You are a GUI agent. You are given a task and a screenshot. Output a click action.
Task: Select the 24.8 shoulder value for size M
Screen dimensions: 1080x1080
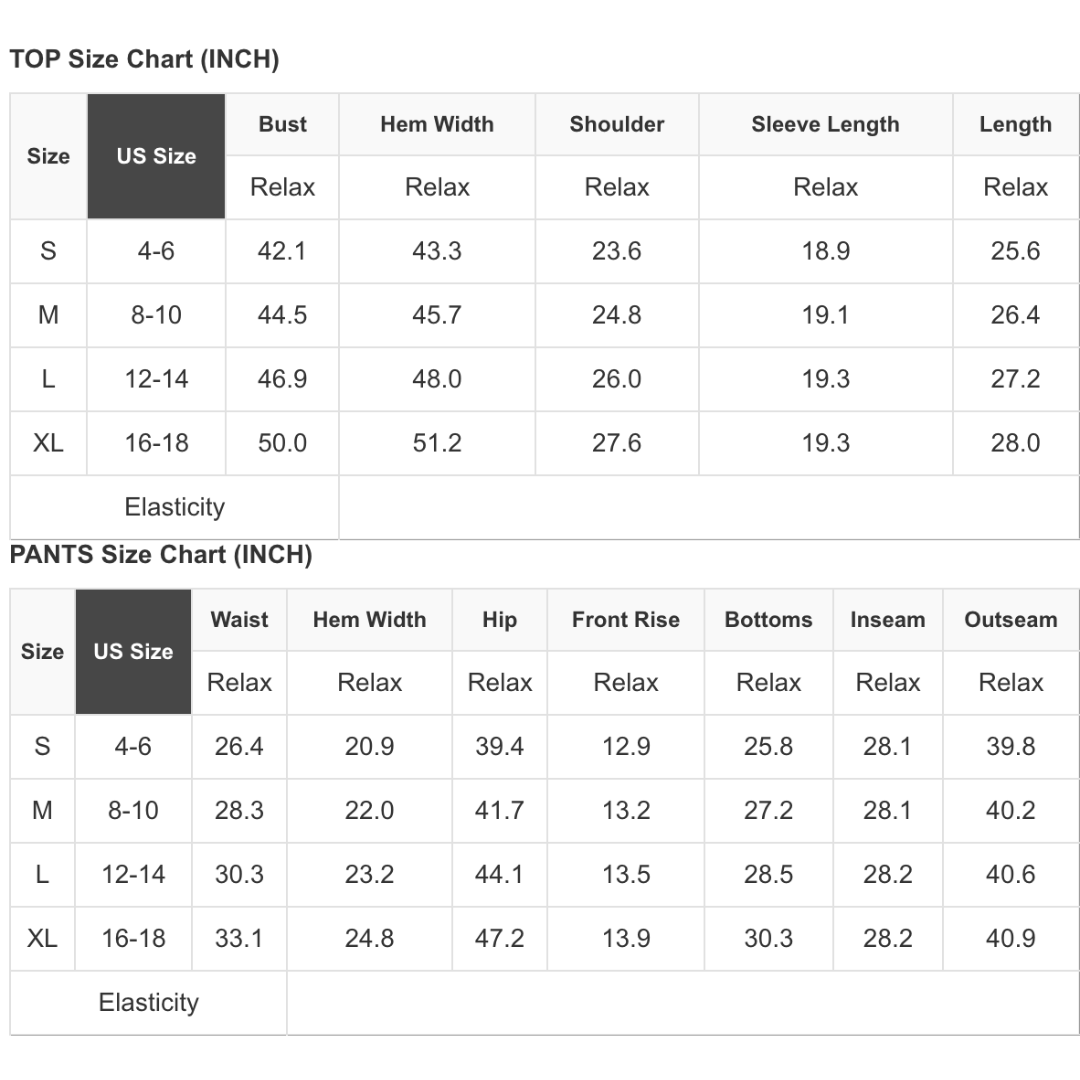616,315
